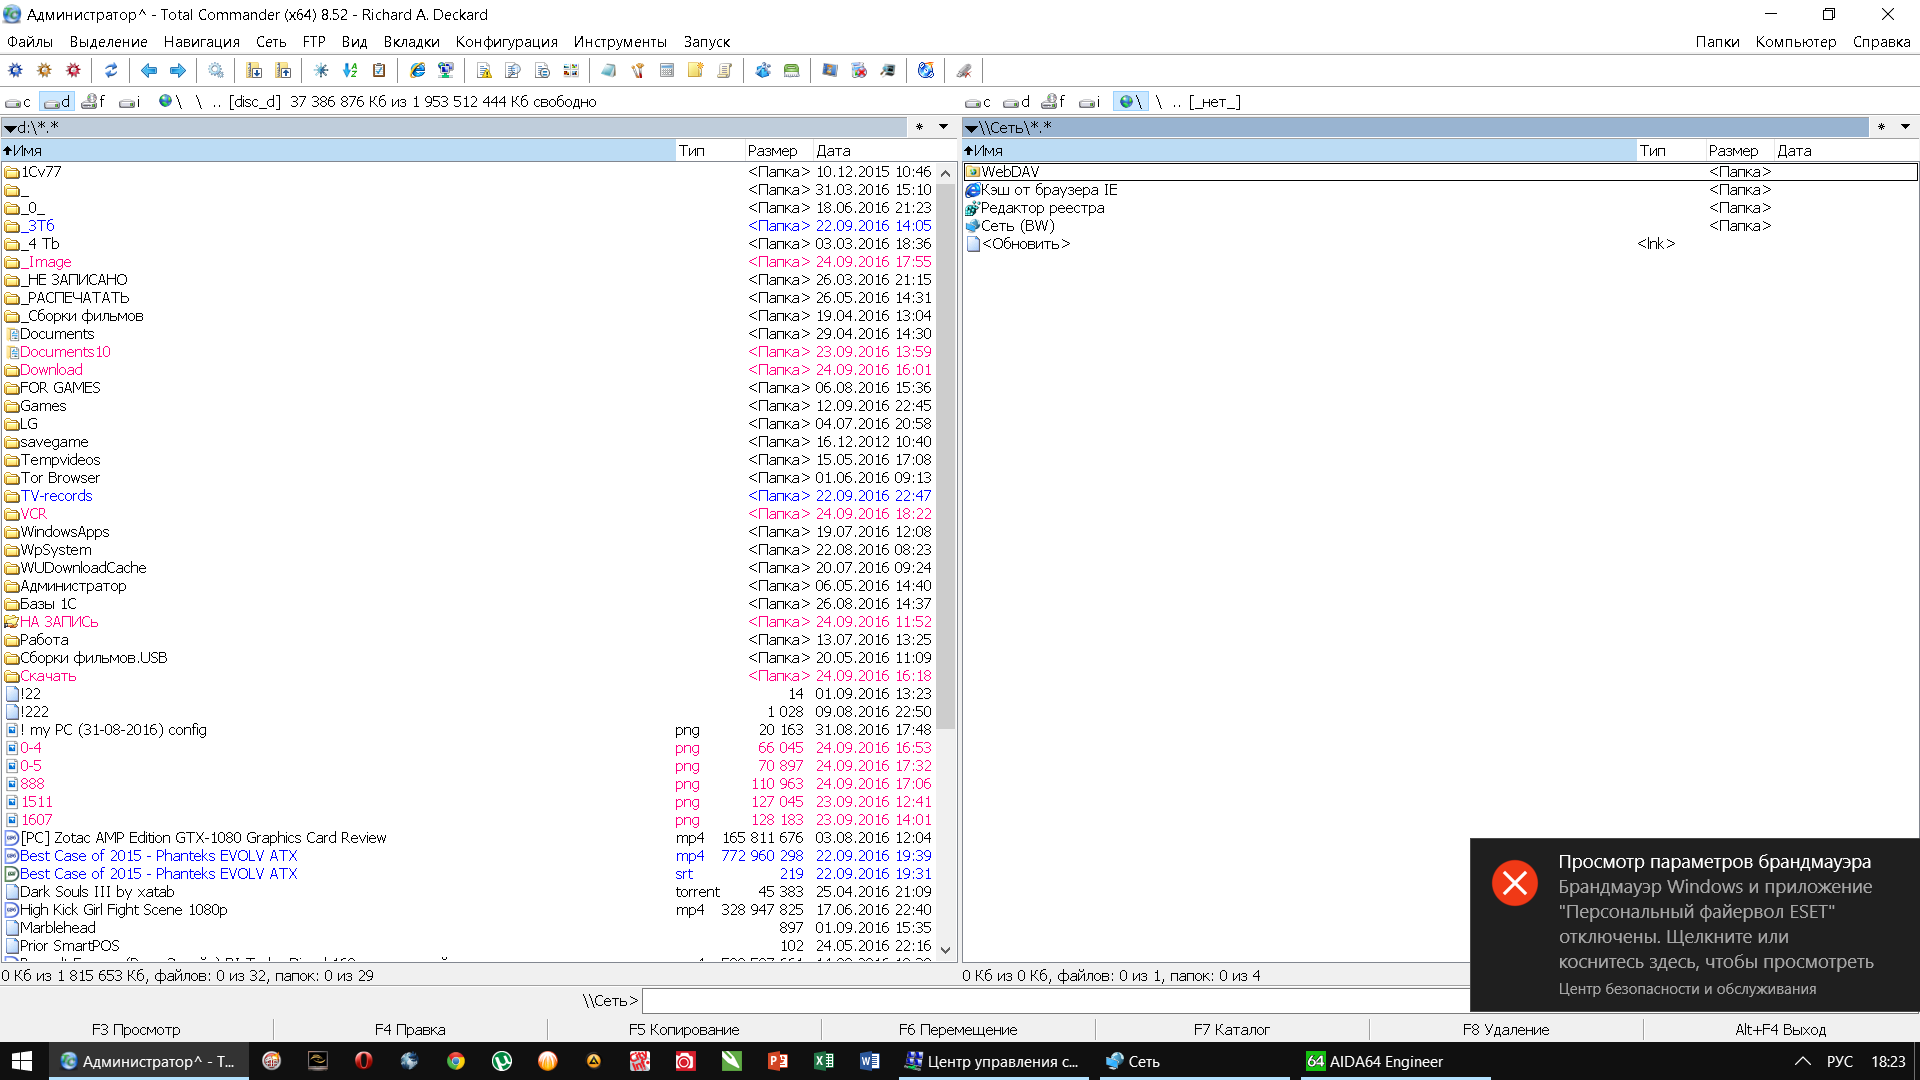1920x1080 pixels.
Task: Select drive c in left panel
Action: (18, 102)
